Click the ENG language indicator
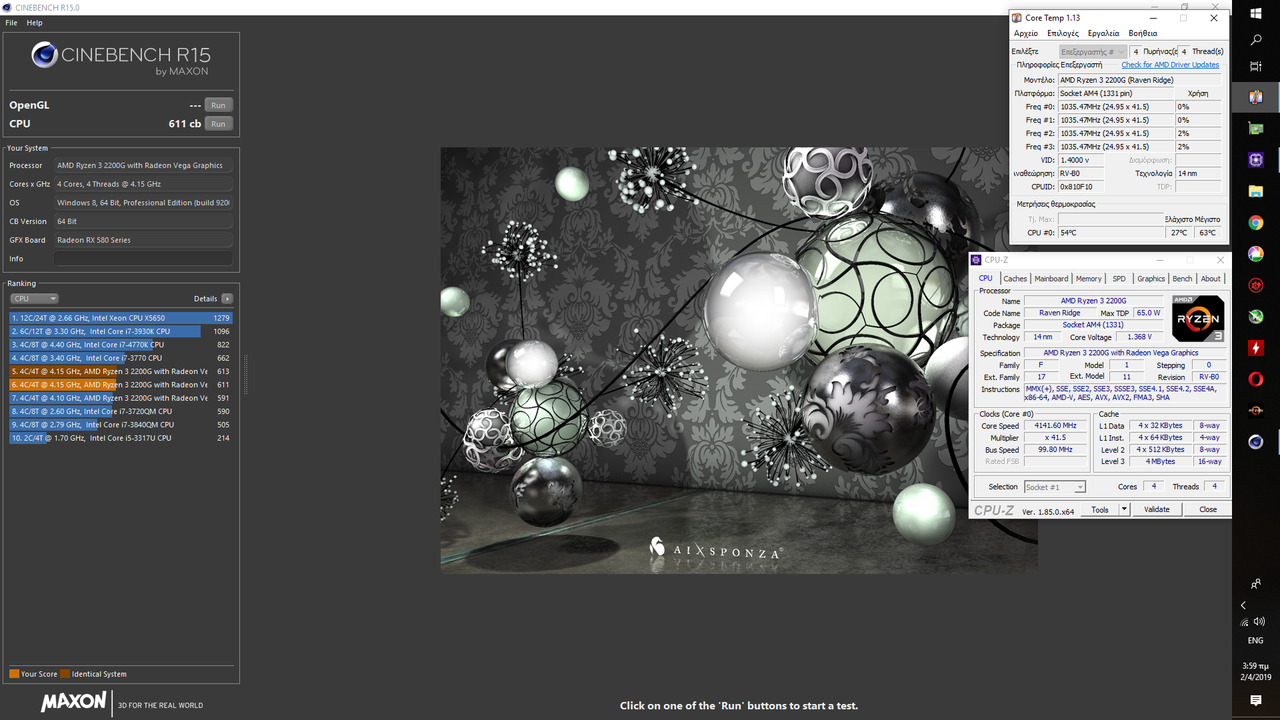The image size is (1280, 720). click(1256, 641)
